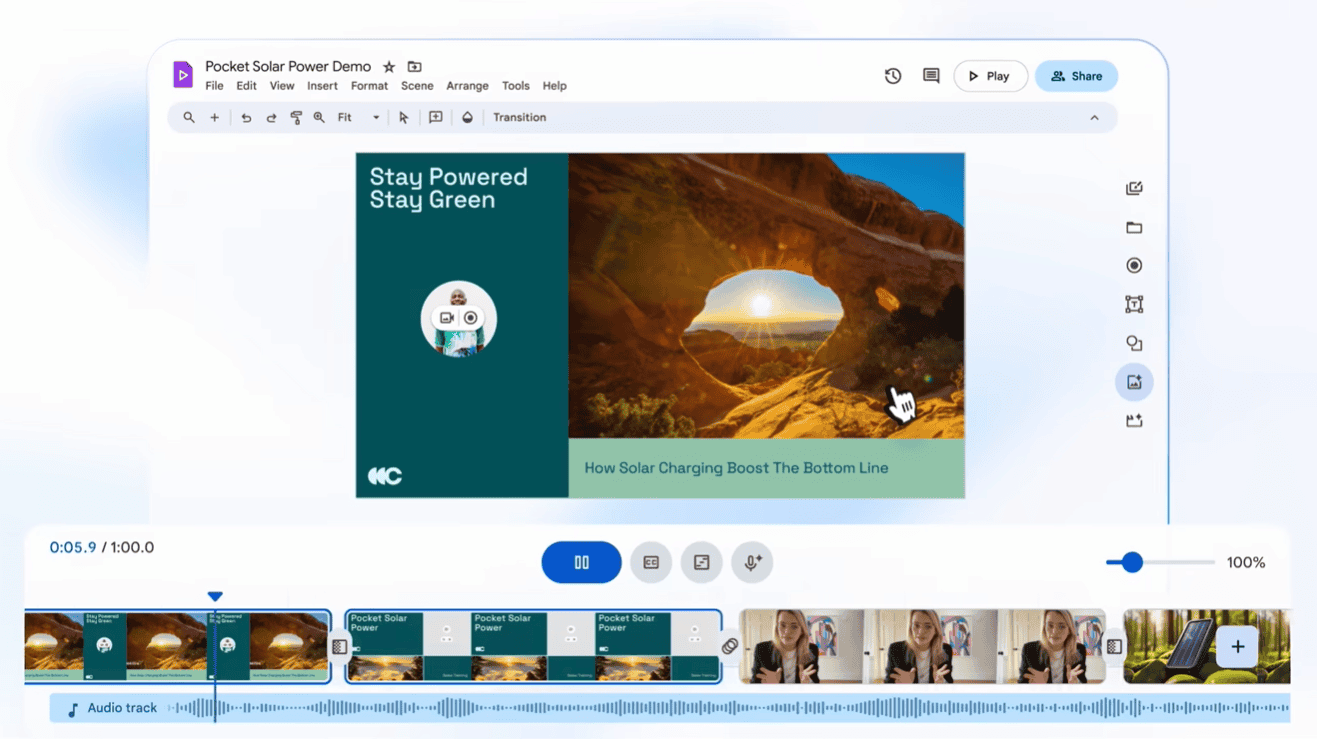Apply a Transition from the toolbar
1317x739 pixels.
tap(519, 117)
